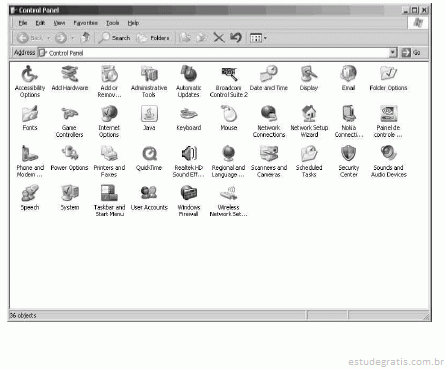The height and width of the screenshot is (369, 445).
Task: Open Display properties
Action: point(309,78)
